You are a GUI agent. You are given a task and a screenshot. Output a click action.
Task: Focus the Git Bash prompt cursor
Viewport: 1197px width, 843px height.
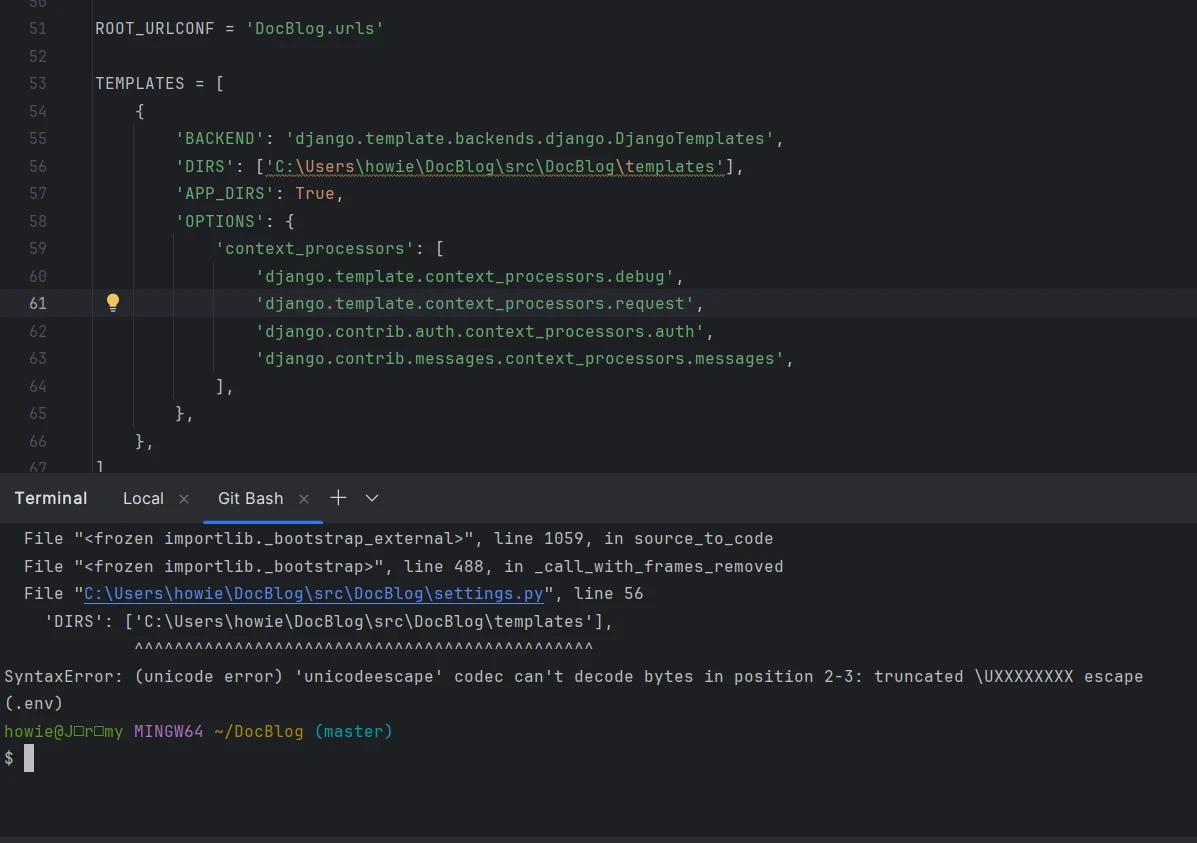[29, 759]
